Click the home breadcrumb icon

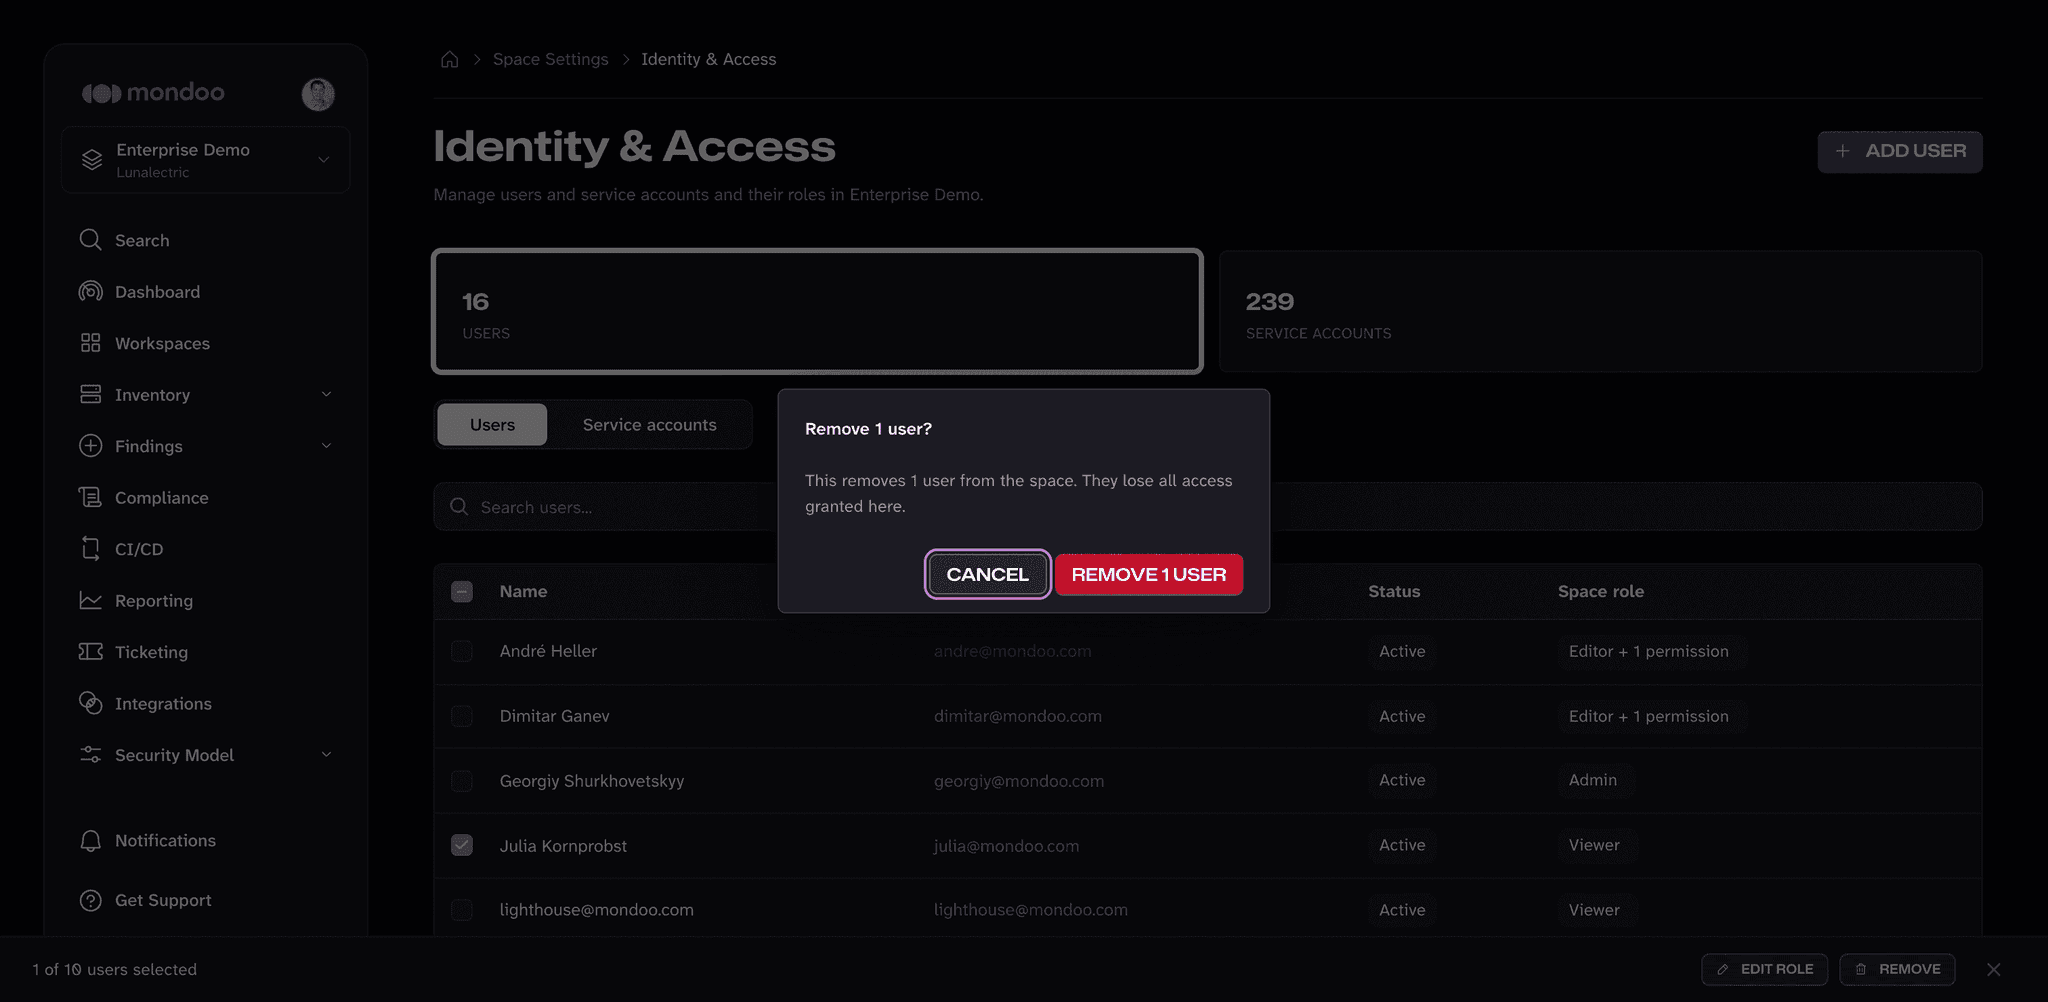pos(450,59)
